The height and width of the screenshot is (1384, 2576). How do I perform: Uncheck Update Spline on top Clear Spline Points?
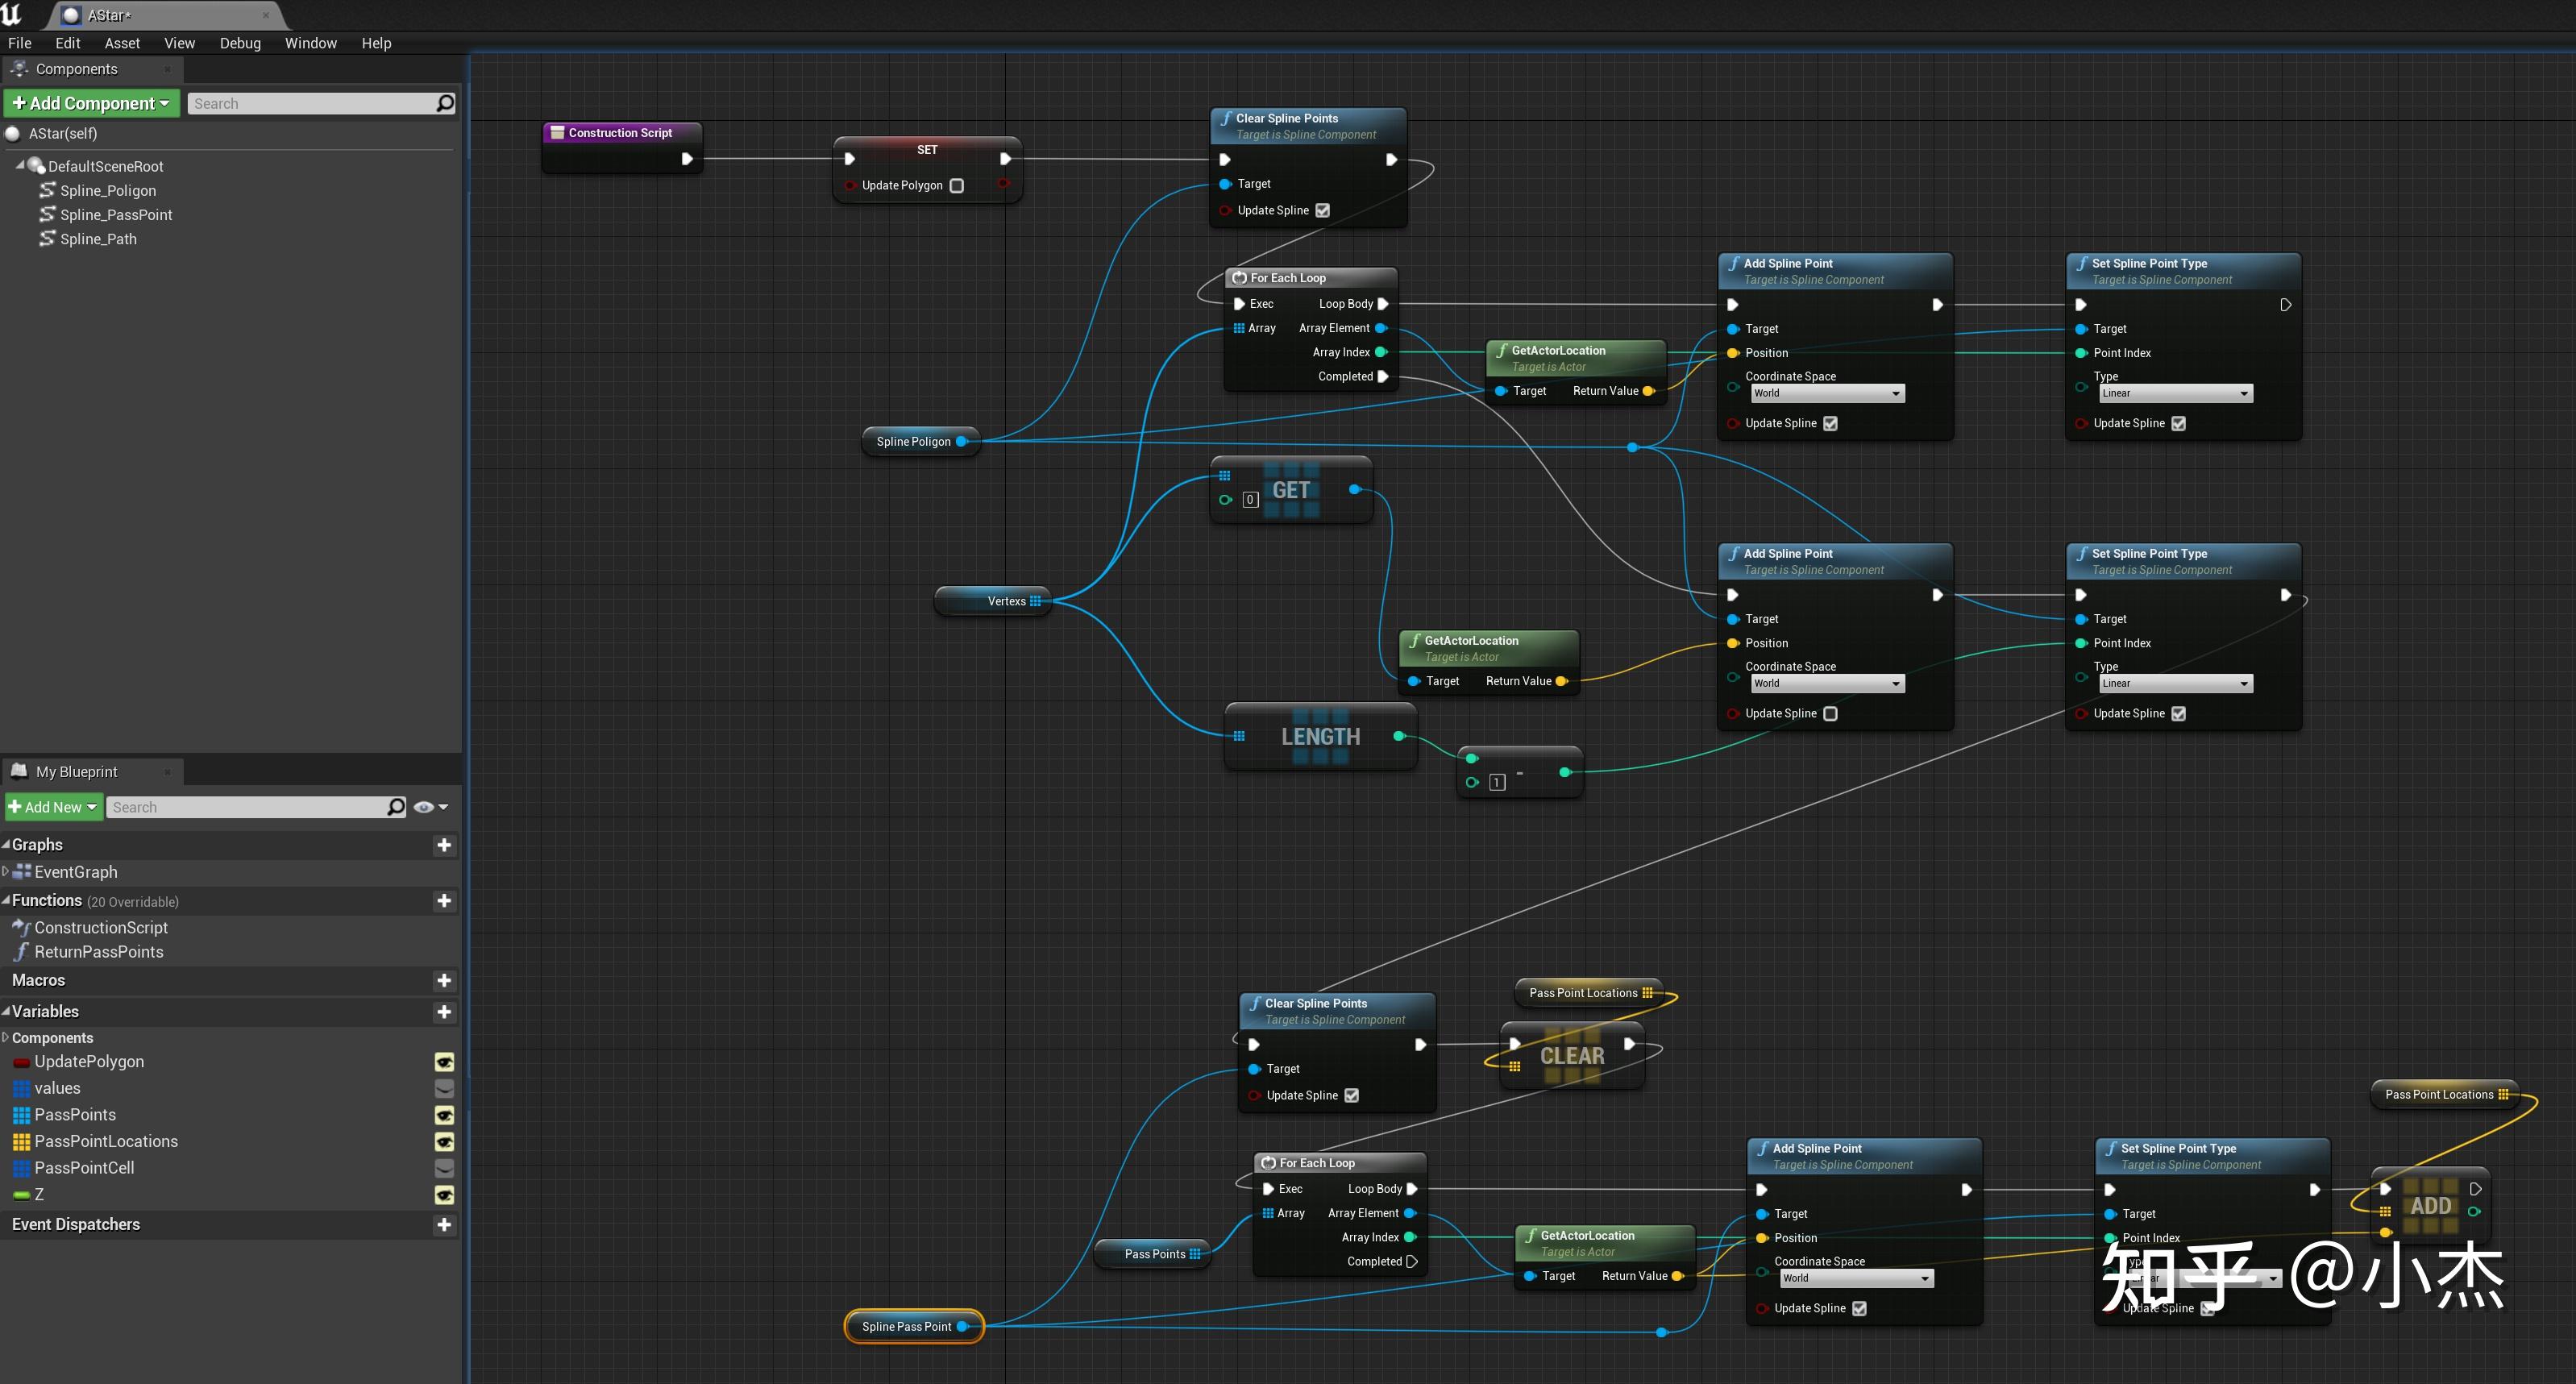[1322, 211]
